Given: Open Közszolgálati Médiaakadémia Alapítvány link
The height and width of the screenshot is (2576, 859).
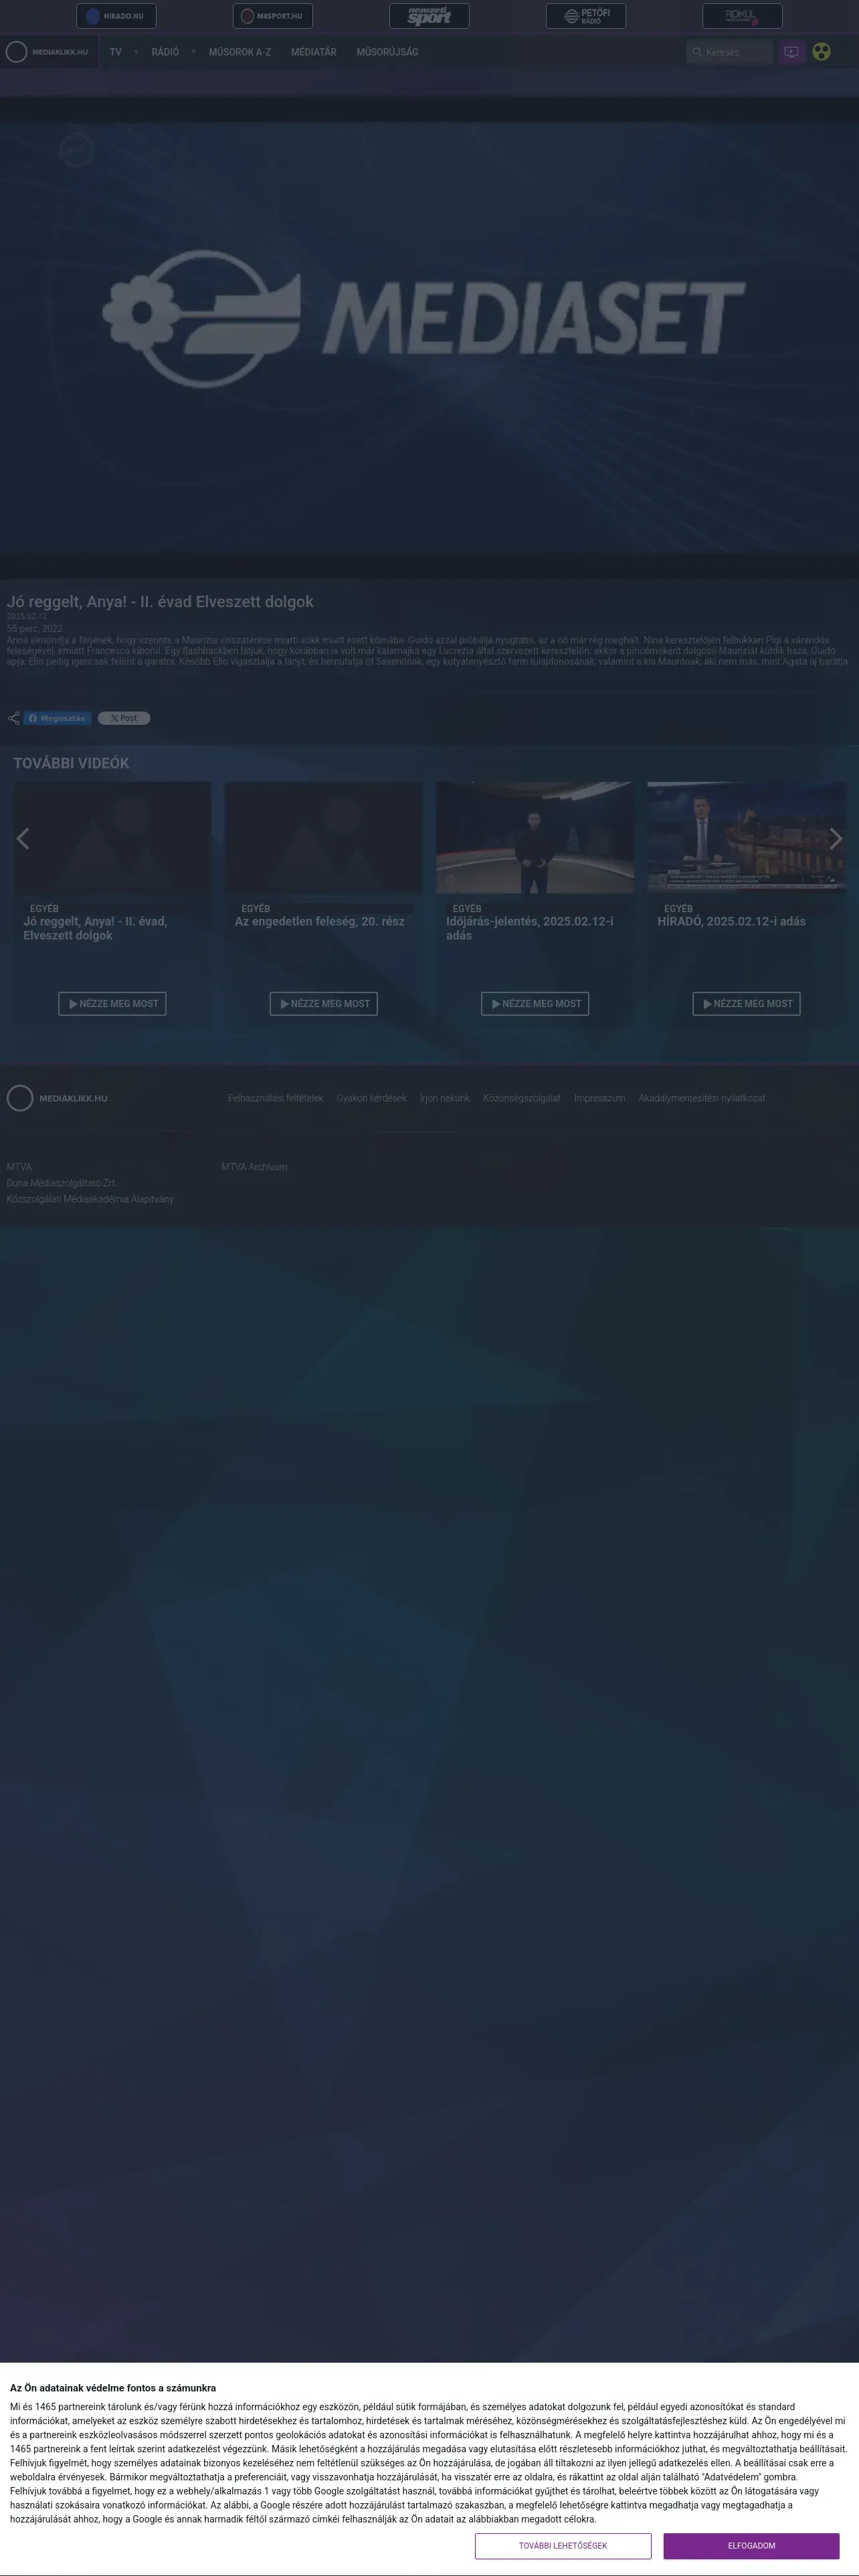Looking at the screenshot, I should tap(90, 1199).
